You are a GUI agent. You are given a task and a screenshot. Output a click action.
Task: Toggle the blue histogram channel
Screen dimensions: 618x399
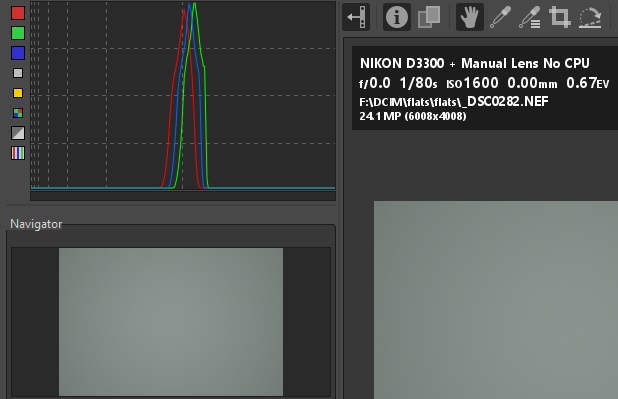coord(18,53)
